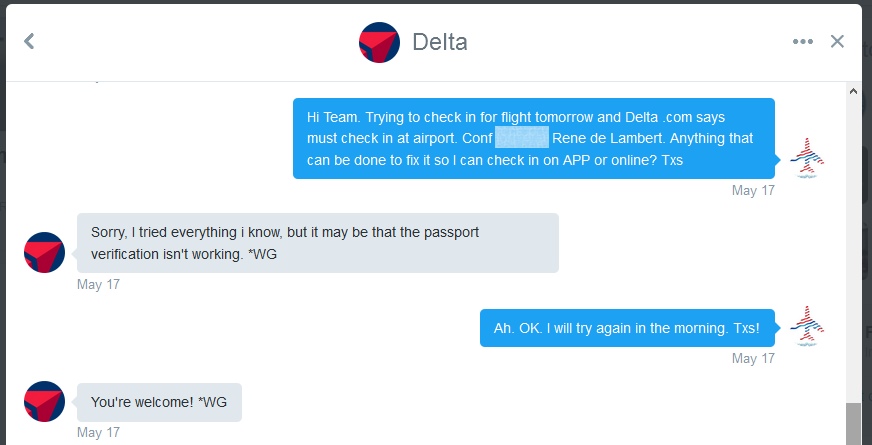The image size is (872, 445).
Task: Close the Delta conversation window
Action: click(x=838, y=42)
